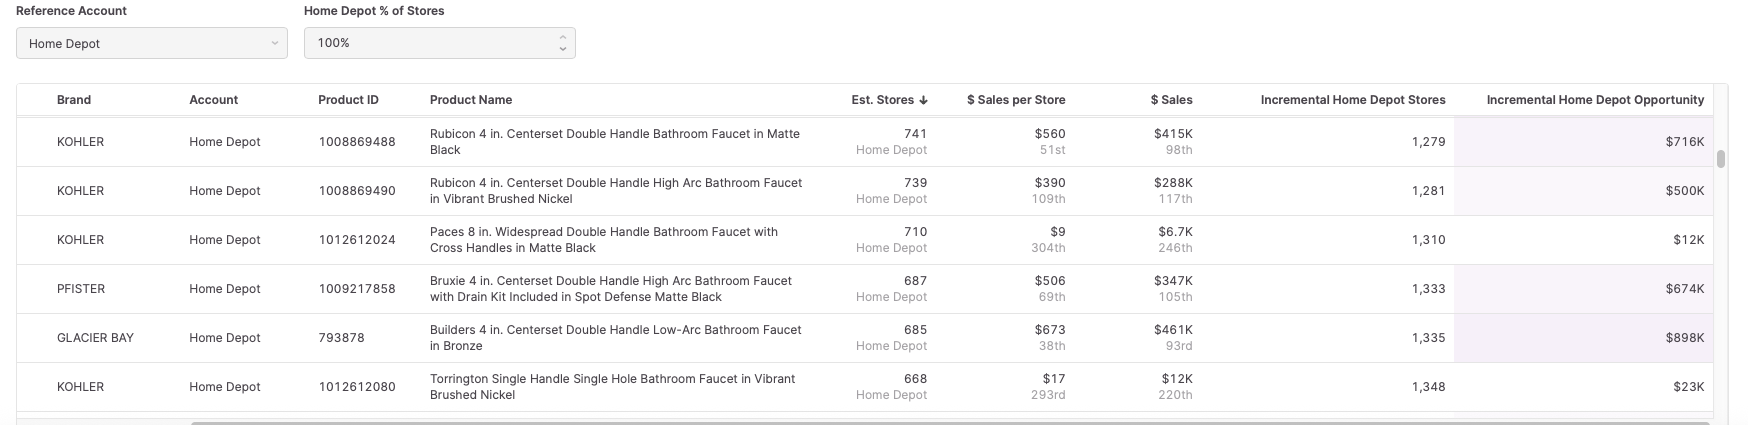This screenshot has height=425, width=1748.
Task: Click product ID 1008869490
Action: click(x=356, y=191)
